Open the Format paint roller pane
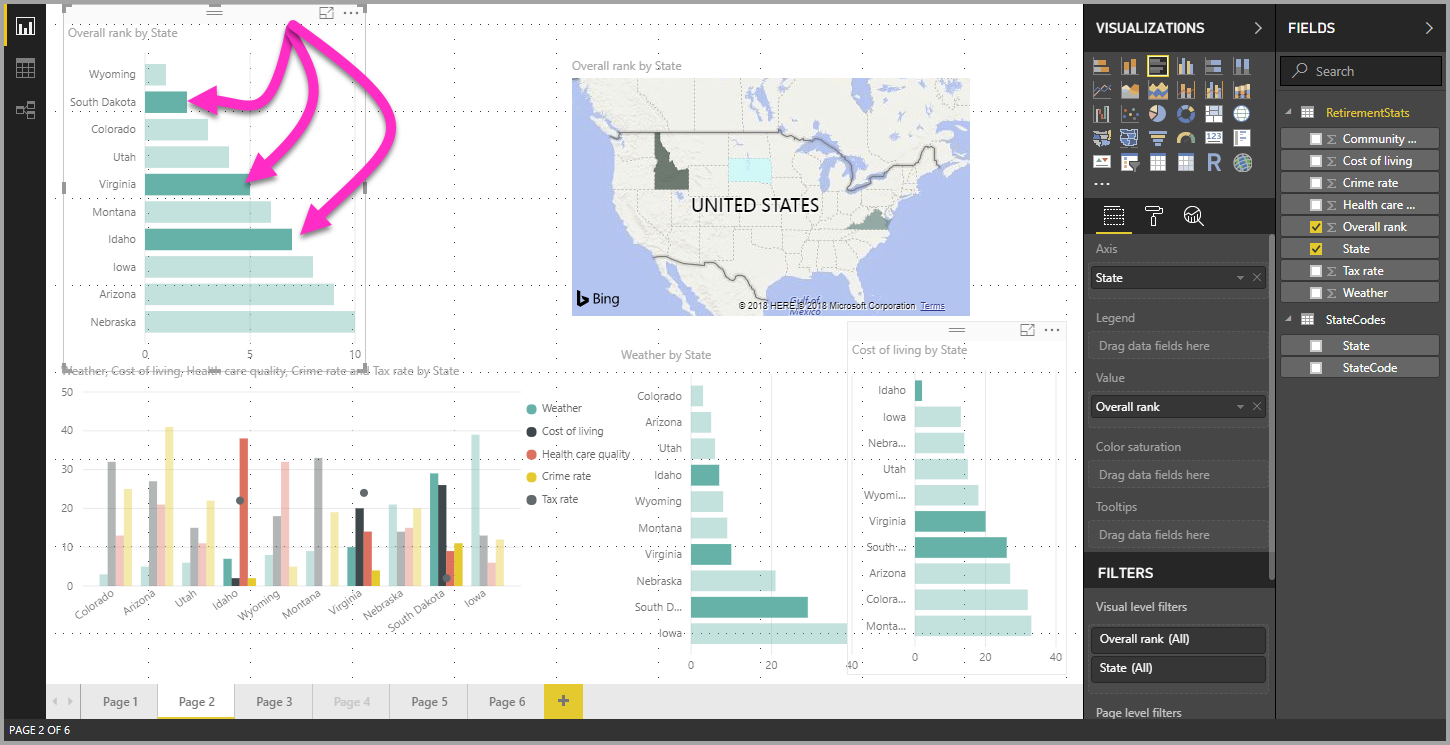This screenshot has width=1450, height=745. click(x=1154, y=215)
